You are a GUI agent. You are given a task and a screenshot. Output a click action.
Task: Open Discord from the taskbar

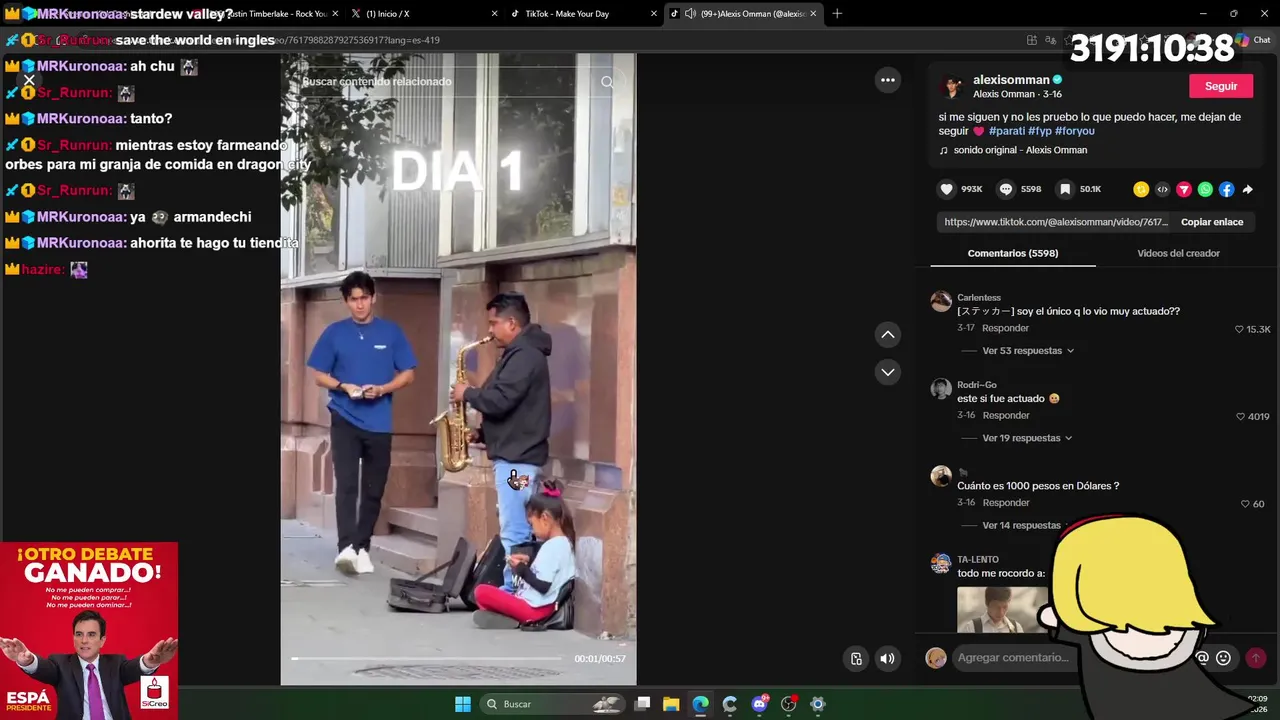click(x=759, y=704)
